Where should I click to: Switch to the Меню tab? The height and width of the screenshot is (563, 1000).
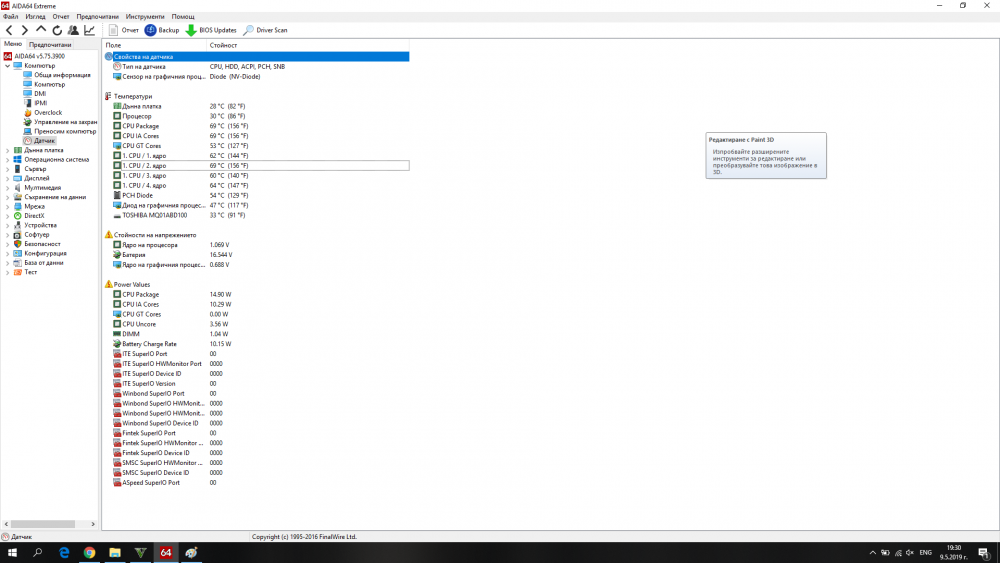click(13, 44)
